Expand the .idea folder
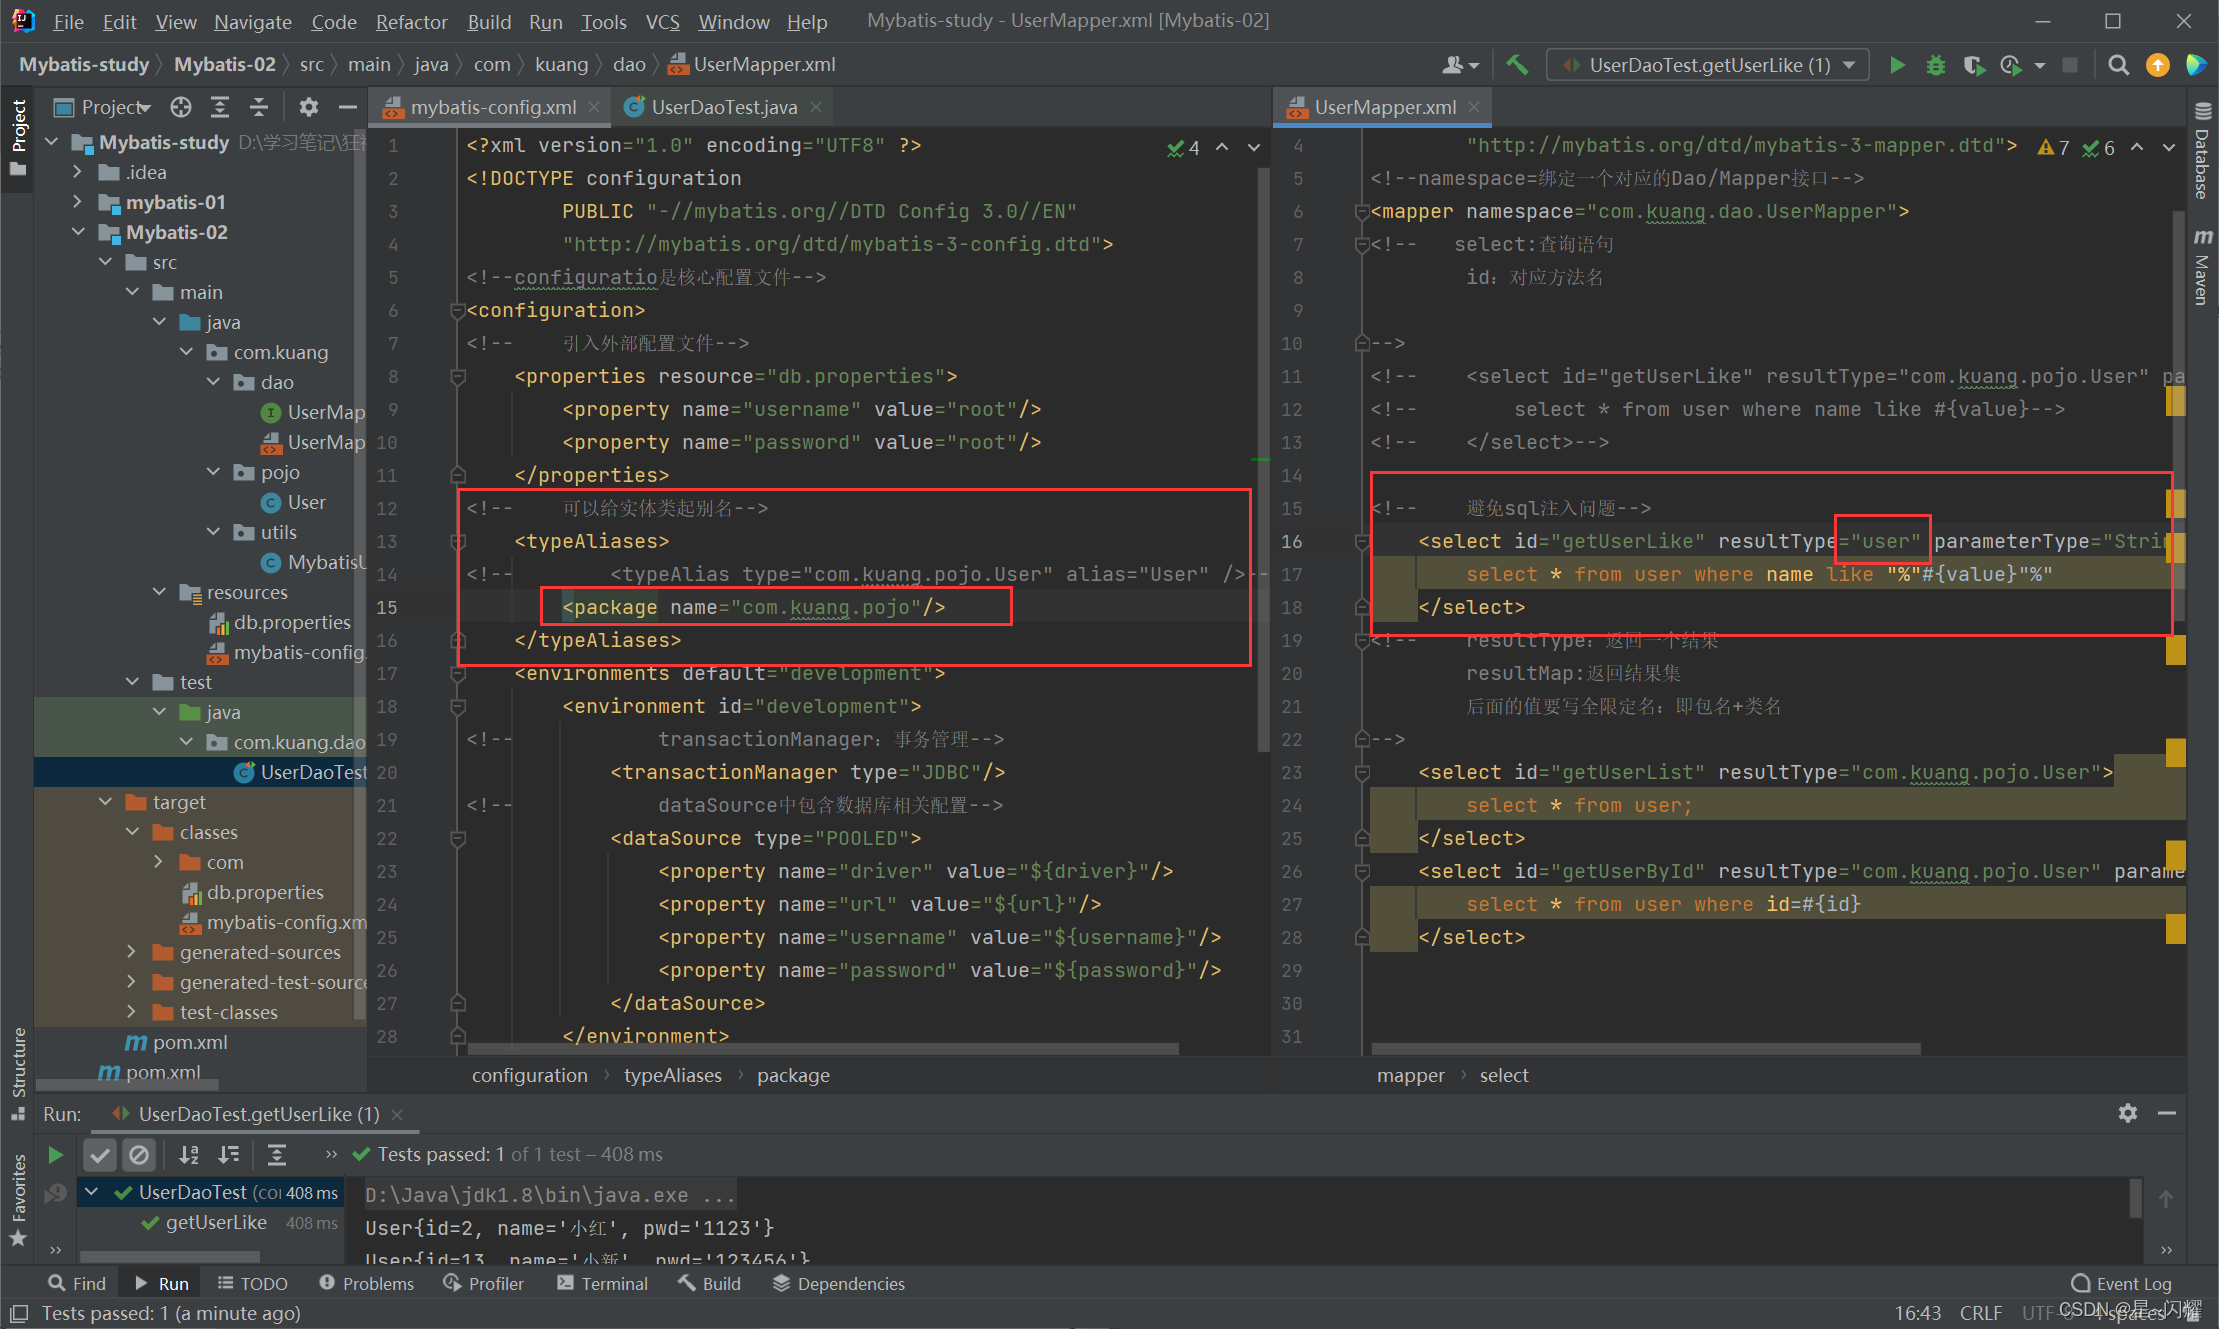The width and height of the screenshot is (2219, 1329). pos(78,172)
